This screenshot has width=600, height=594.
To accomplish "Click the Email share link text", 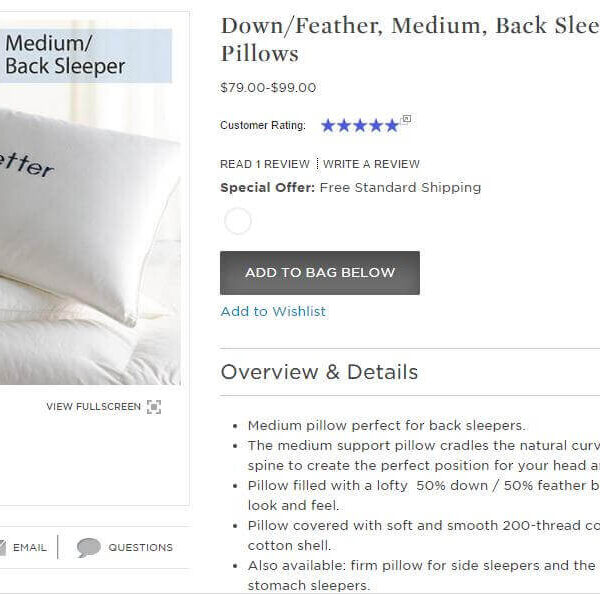I will tap(30, 548).
